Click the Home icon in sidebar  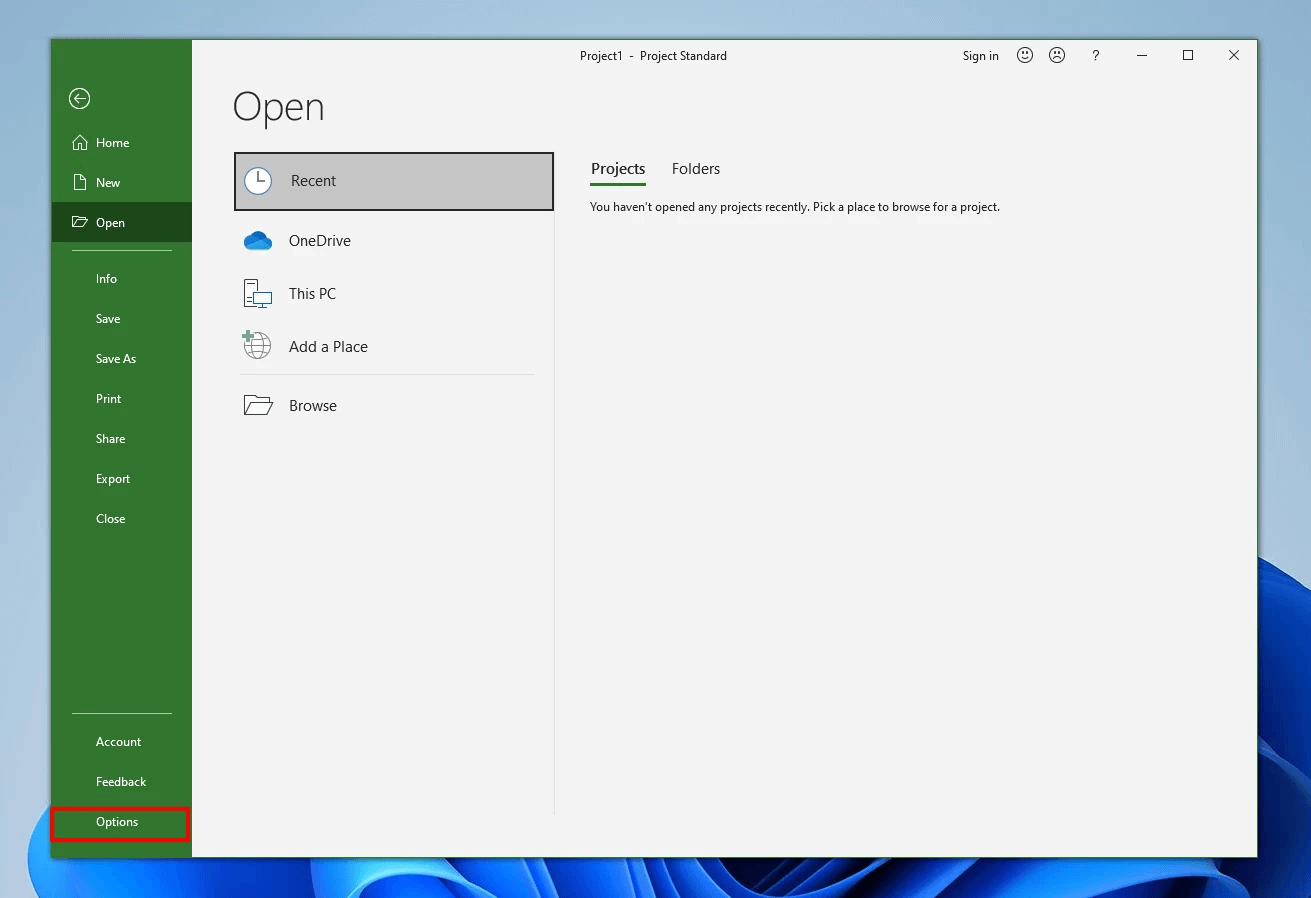point(79,142)
